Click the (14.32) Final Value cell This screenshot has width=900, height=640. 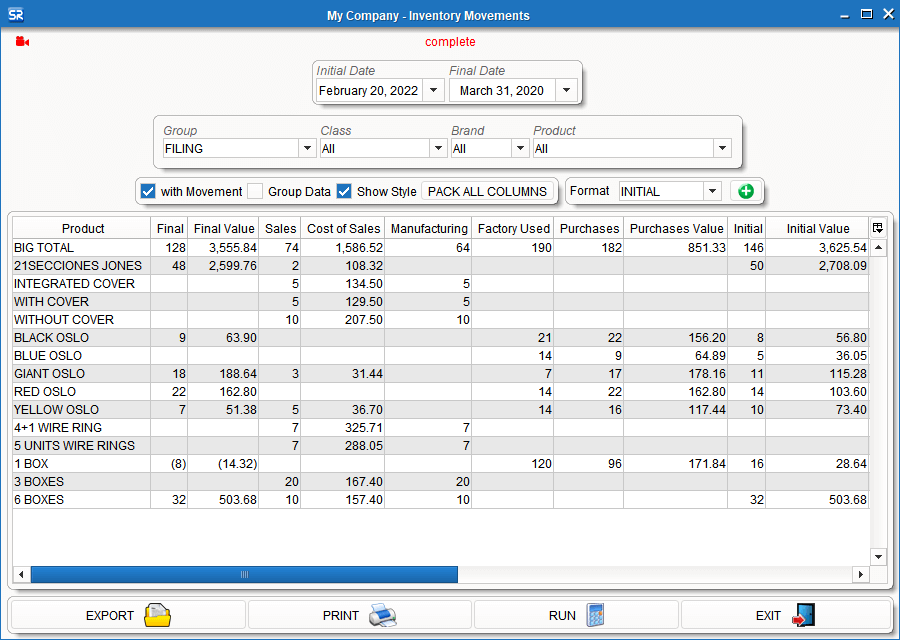coord(224,463)
